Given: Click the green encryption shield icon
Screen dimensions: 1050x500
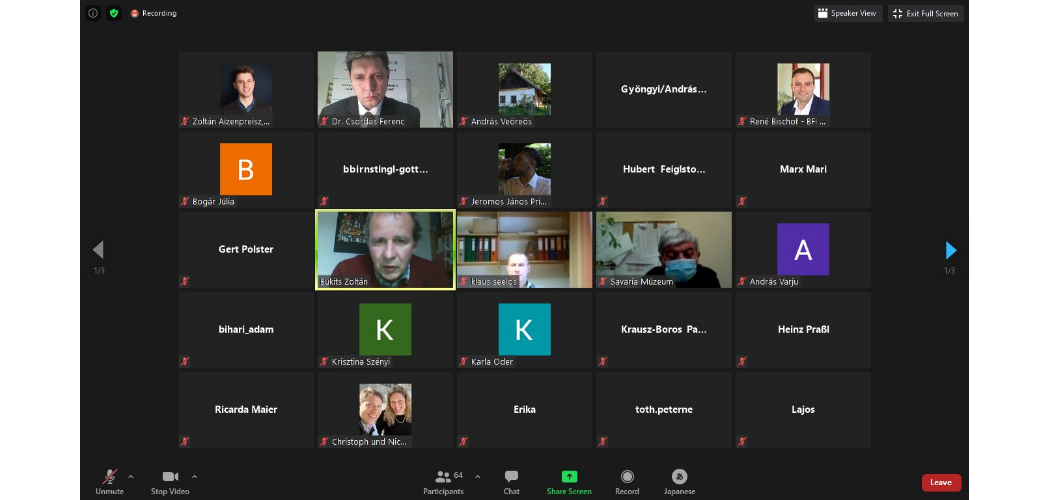Looking at the screenshot, I should [113, 13].
